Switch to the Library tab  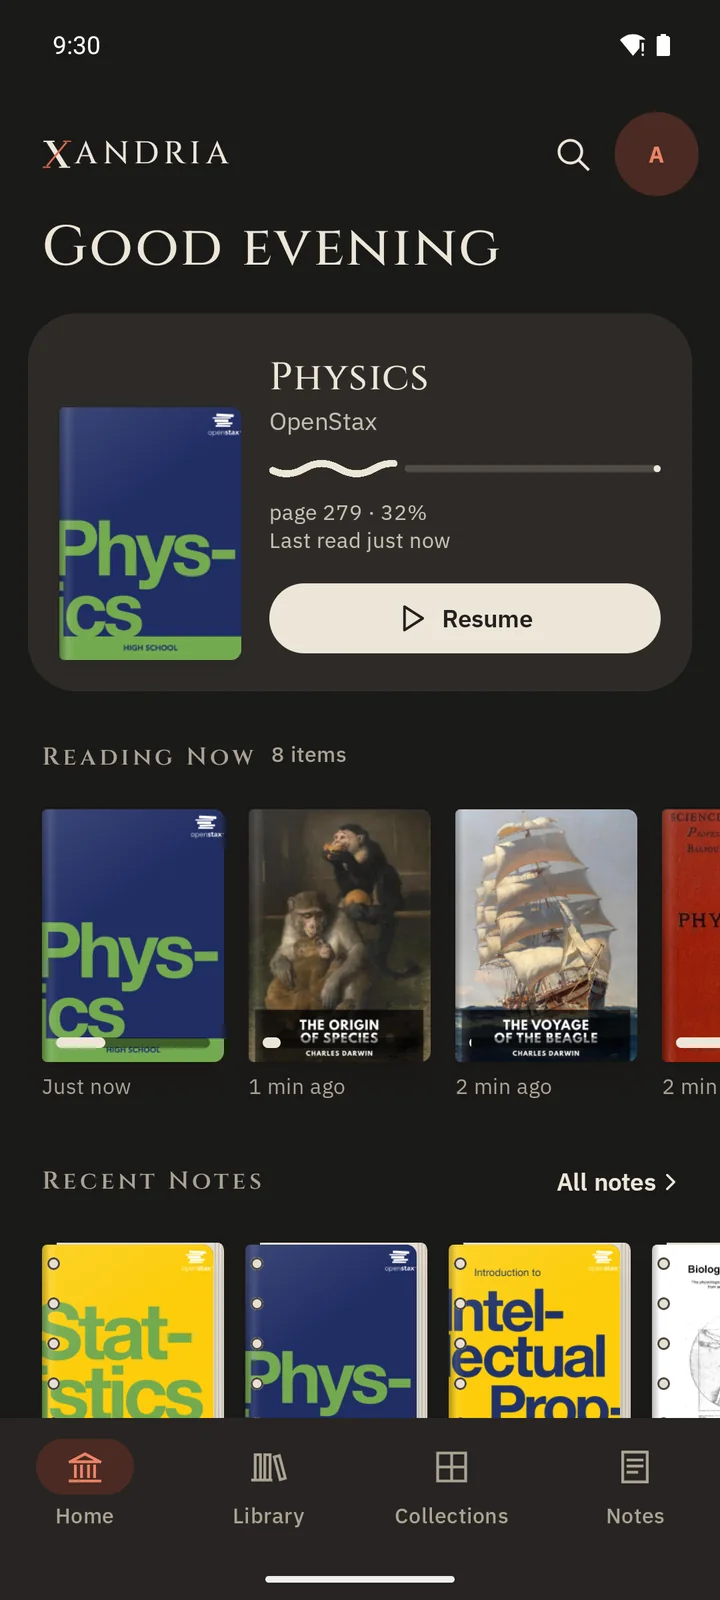point(268,1488)
